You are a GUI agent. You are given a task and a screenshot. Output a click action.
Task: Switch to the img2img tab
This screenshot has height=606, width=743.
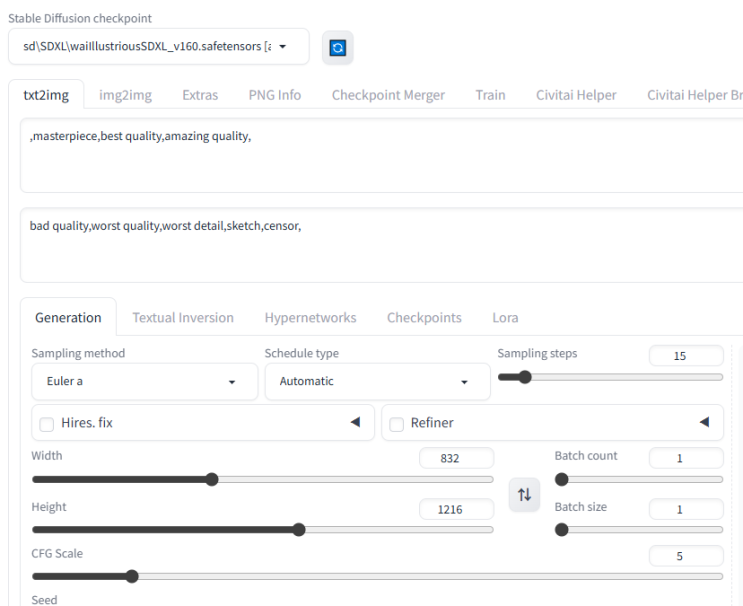click(x=125, y=95)
